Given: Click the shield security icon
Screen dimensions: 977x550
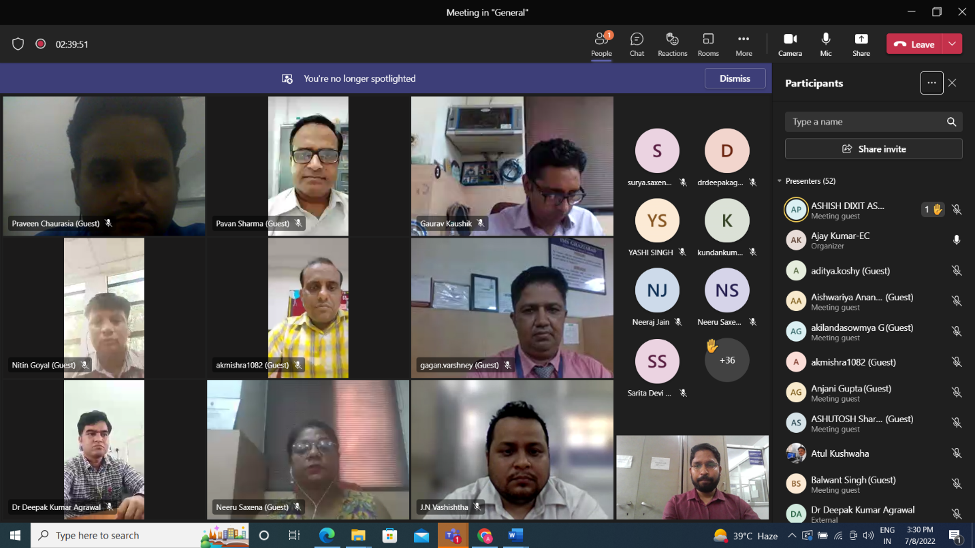Looking at the screenshot, I should click(x=18, y=44).
